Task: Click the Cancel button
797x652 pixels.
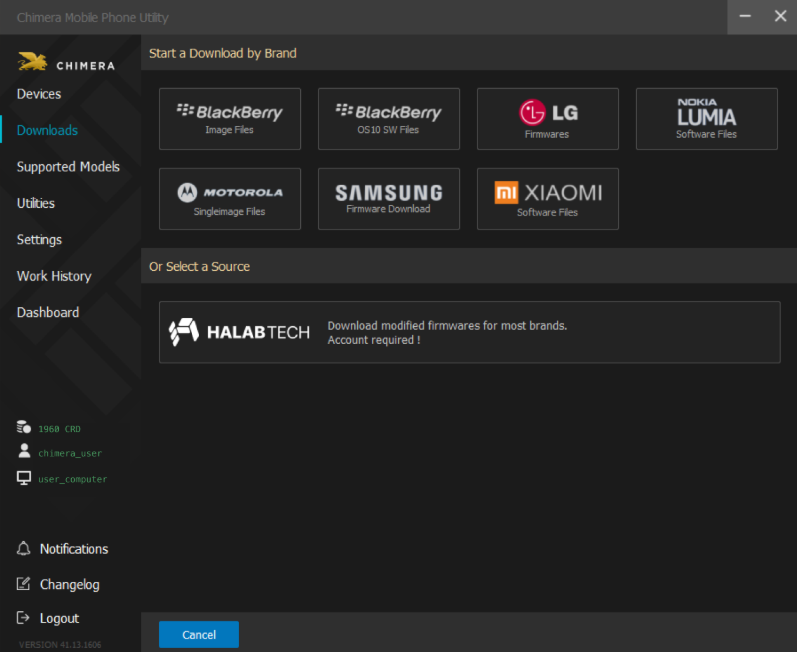Action: 199,634
